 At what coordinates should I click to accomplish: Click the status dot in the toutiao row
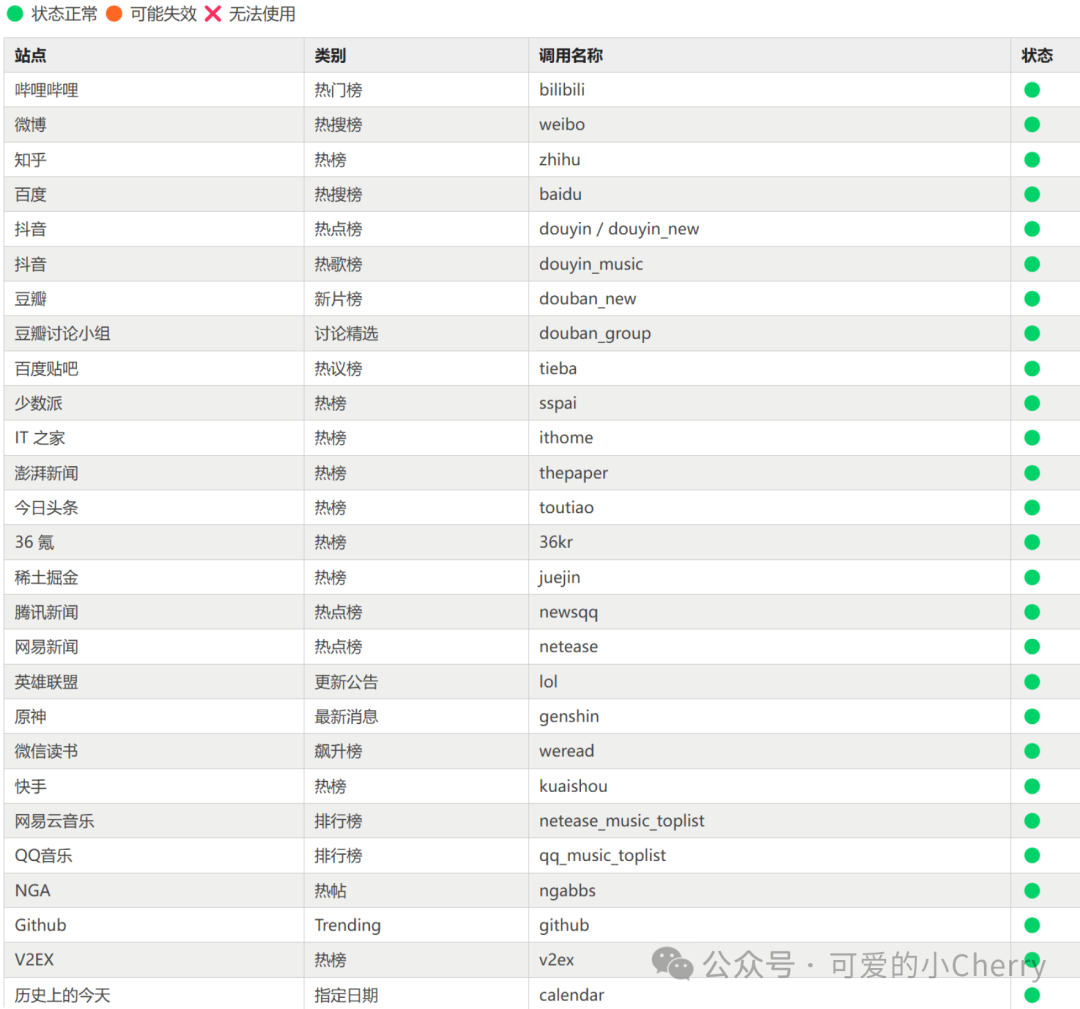click(1032, 508)
